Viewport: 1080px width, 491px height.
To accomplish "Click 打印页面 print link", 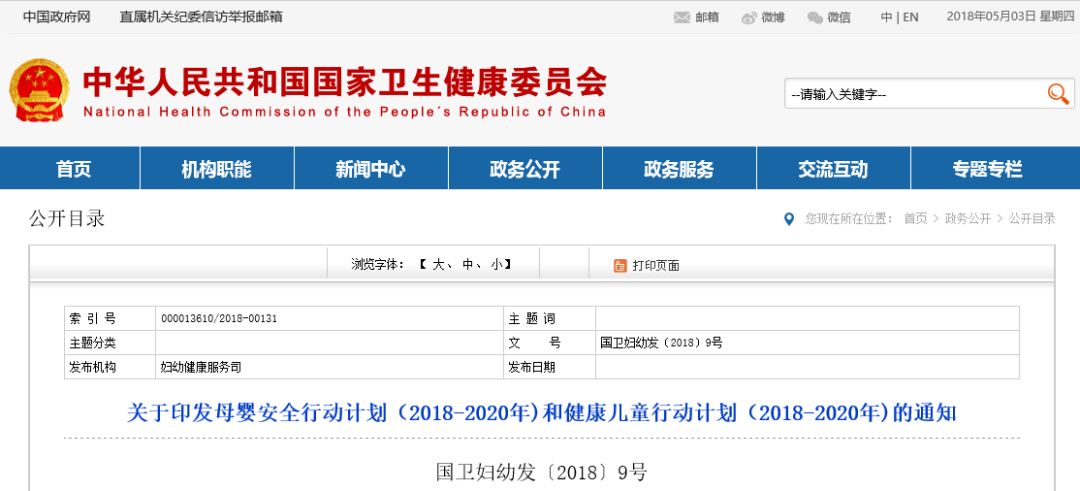I will [x=655, y=266].
